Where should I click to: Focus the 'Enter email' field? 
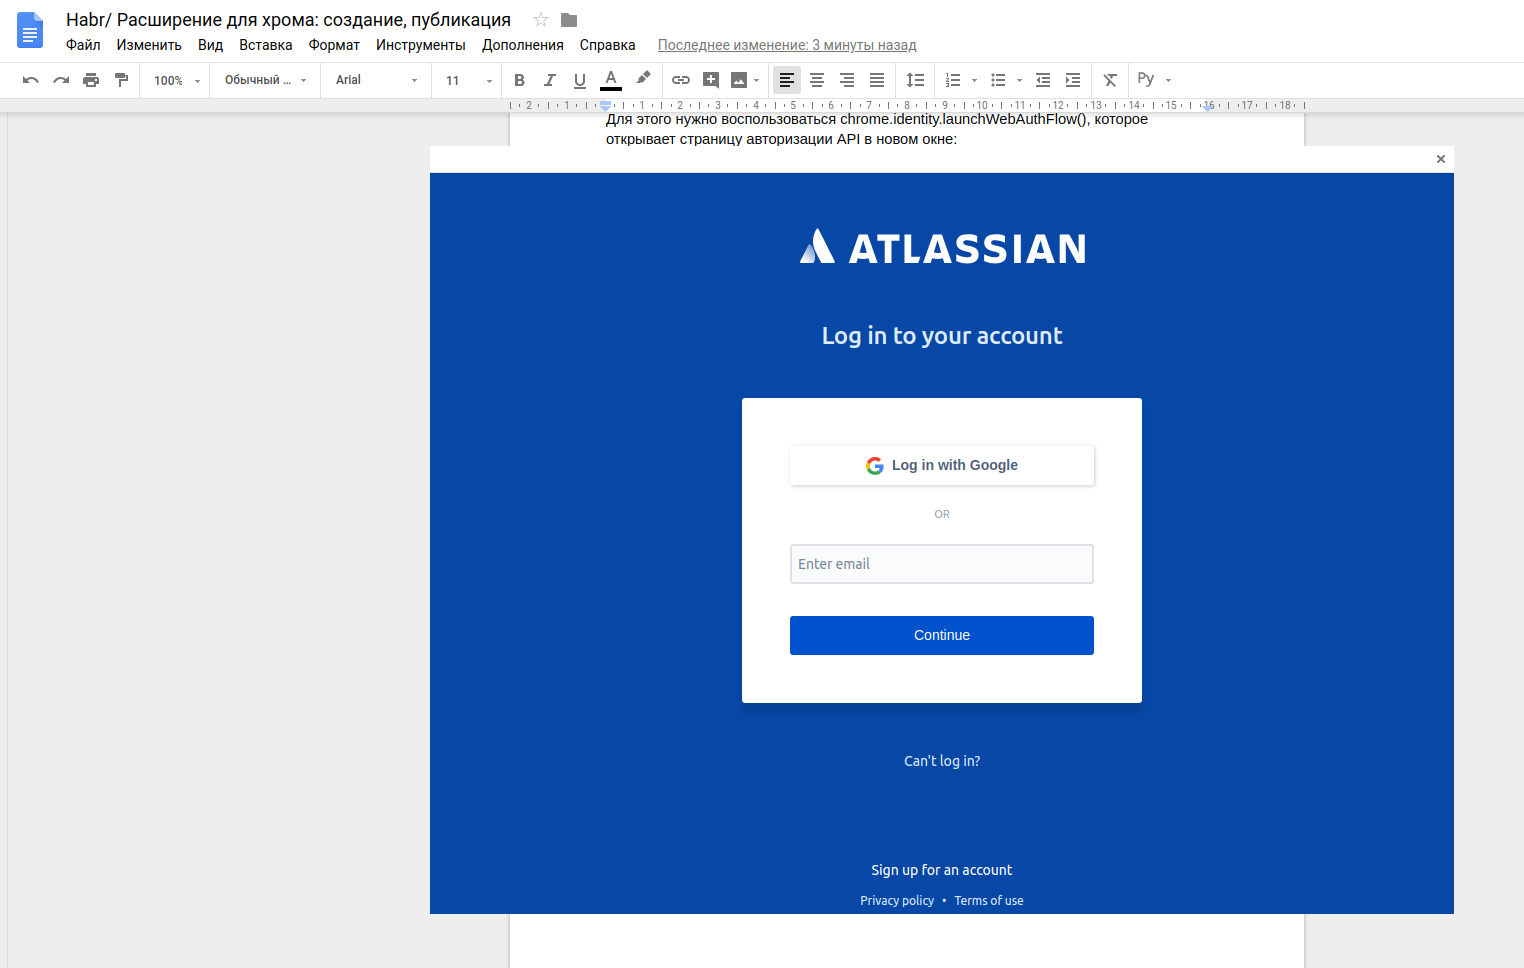(x=942, y=564)
